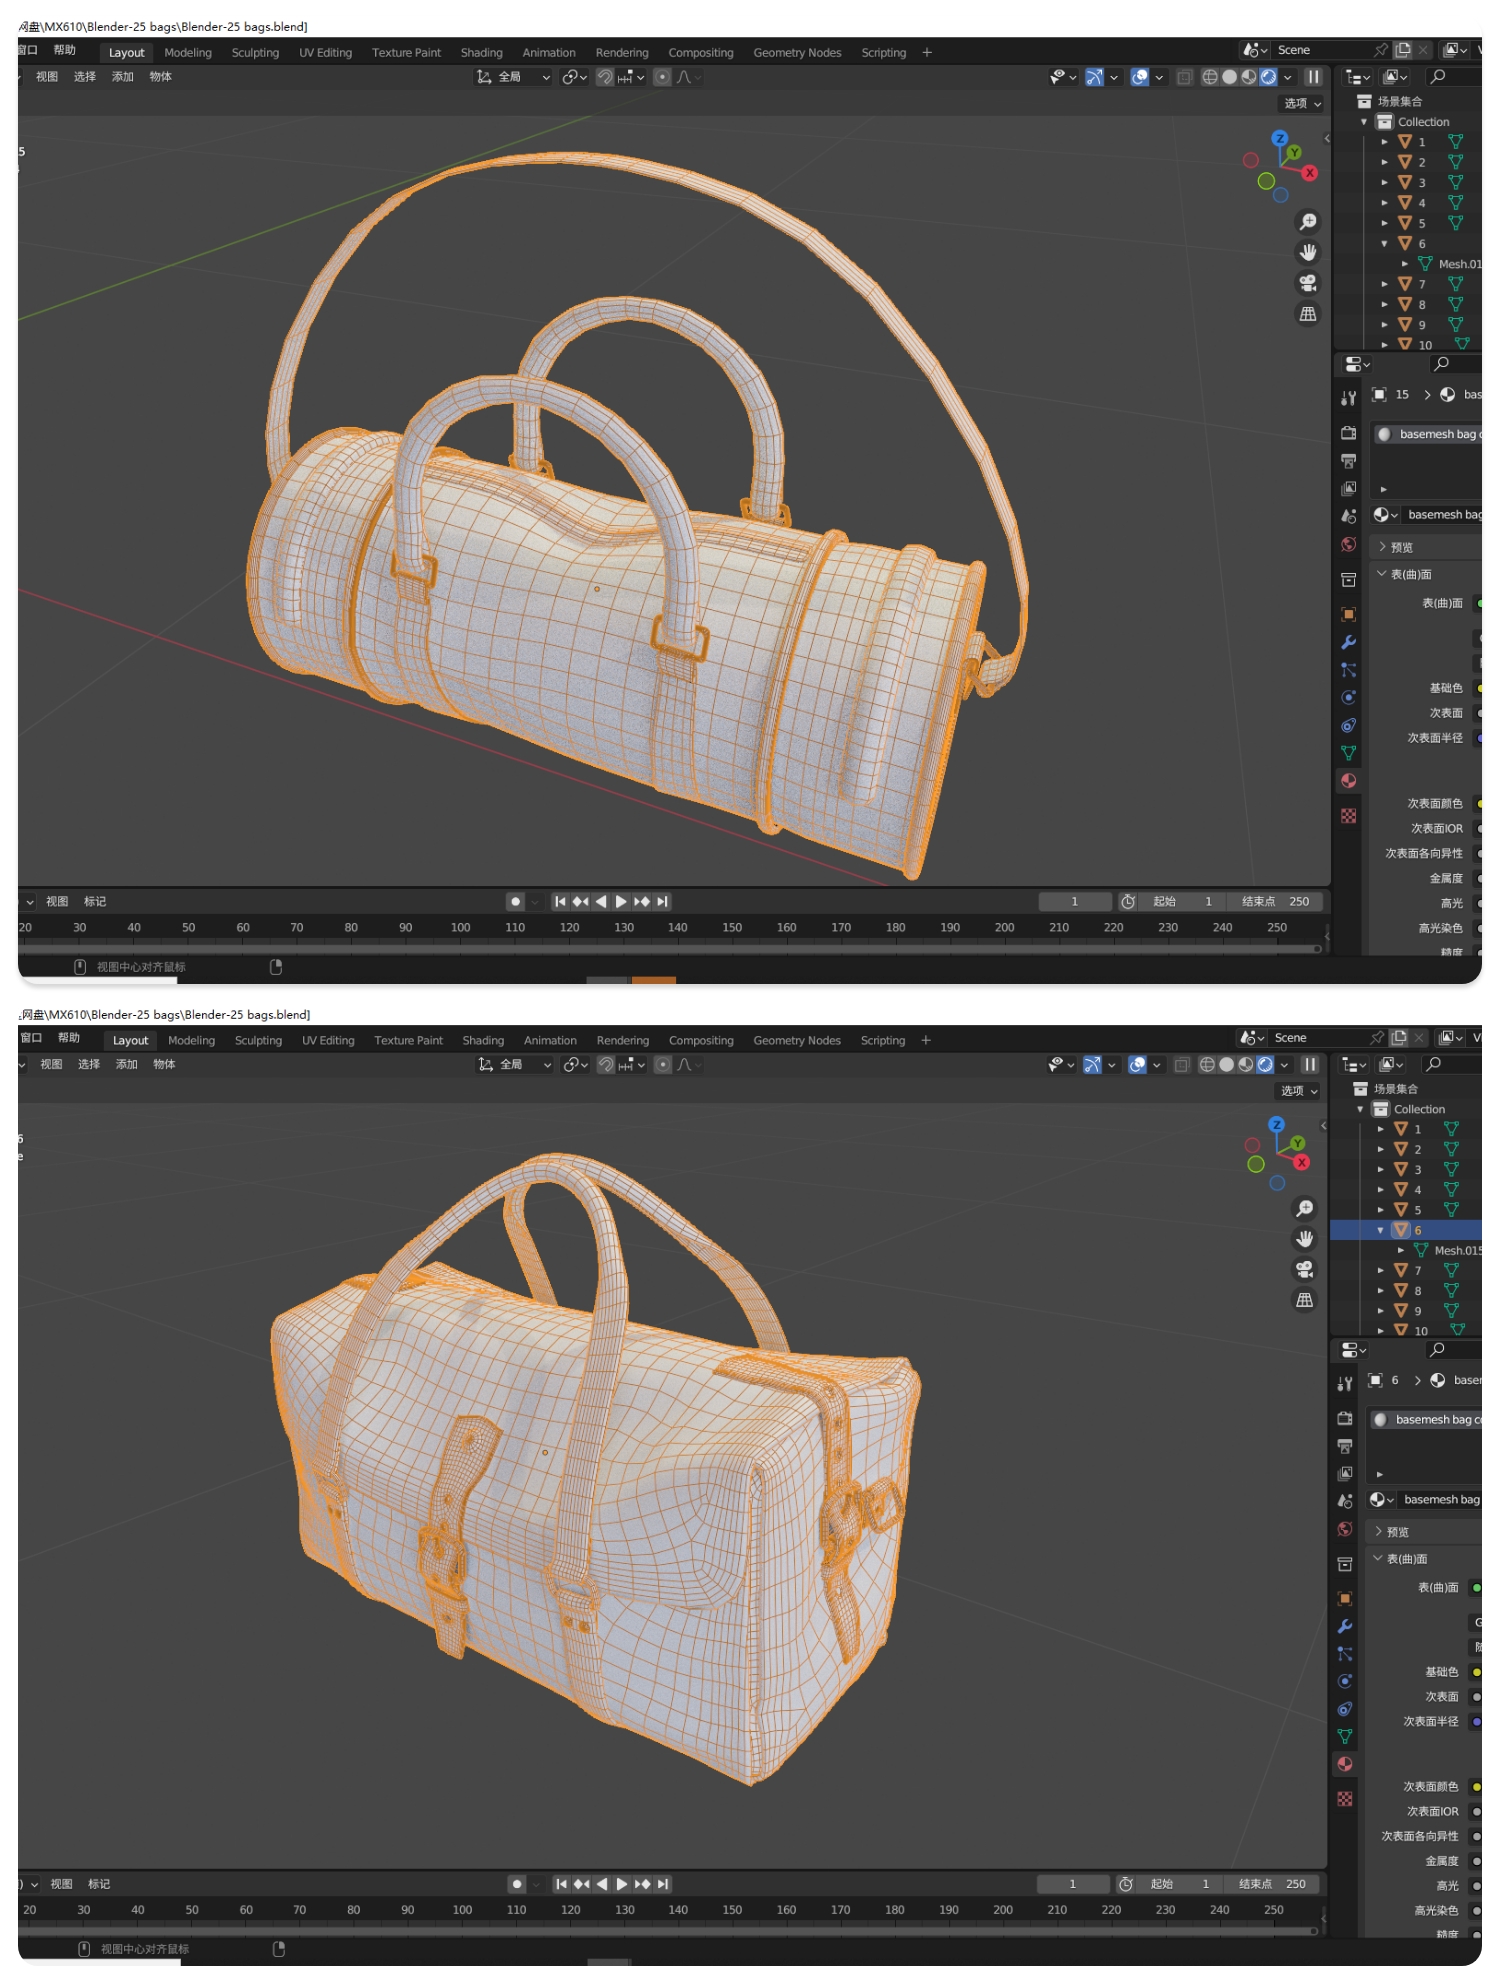Add workspace with plus button, bottom Blender window
Screen dimensions: 1500x1966
926,1041
